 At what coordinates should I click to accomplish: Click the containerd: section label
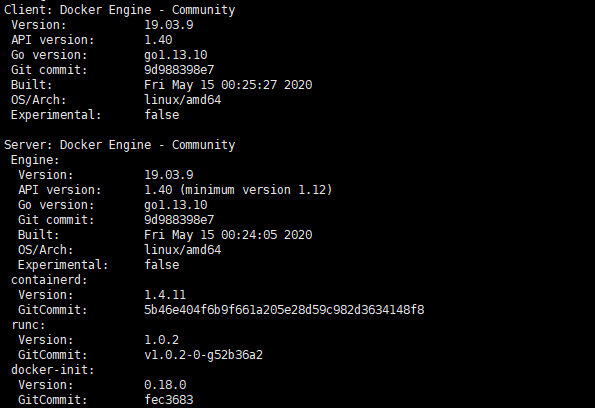coord(49,280)
